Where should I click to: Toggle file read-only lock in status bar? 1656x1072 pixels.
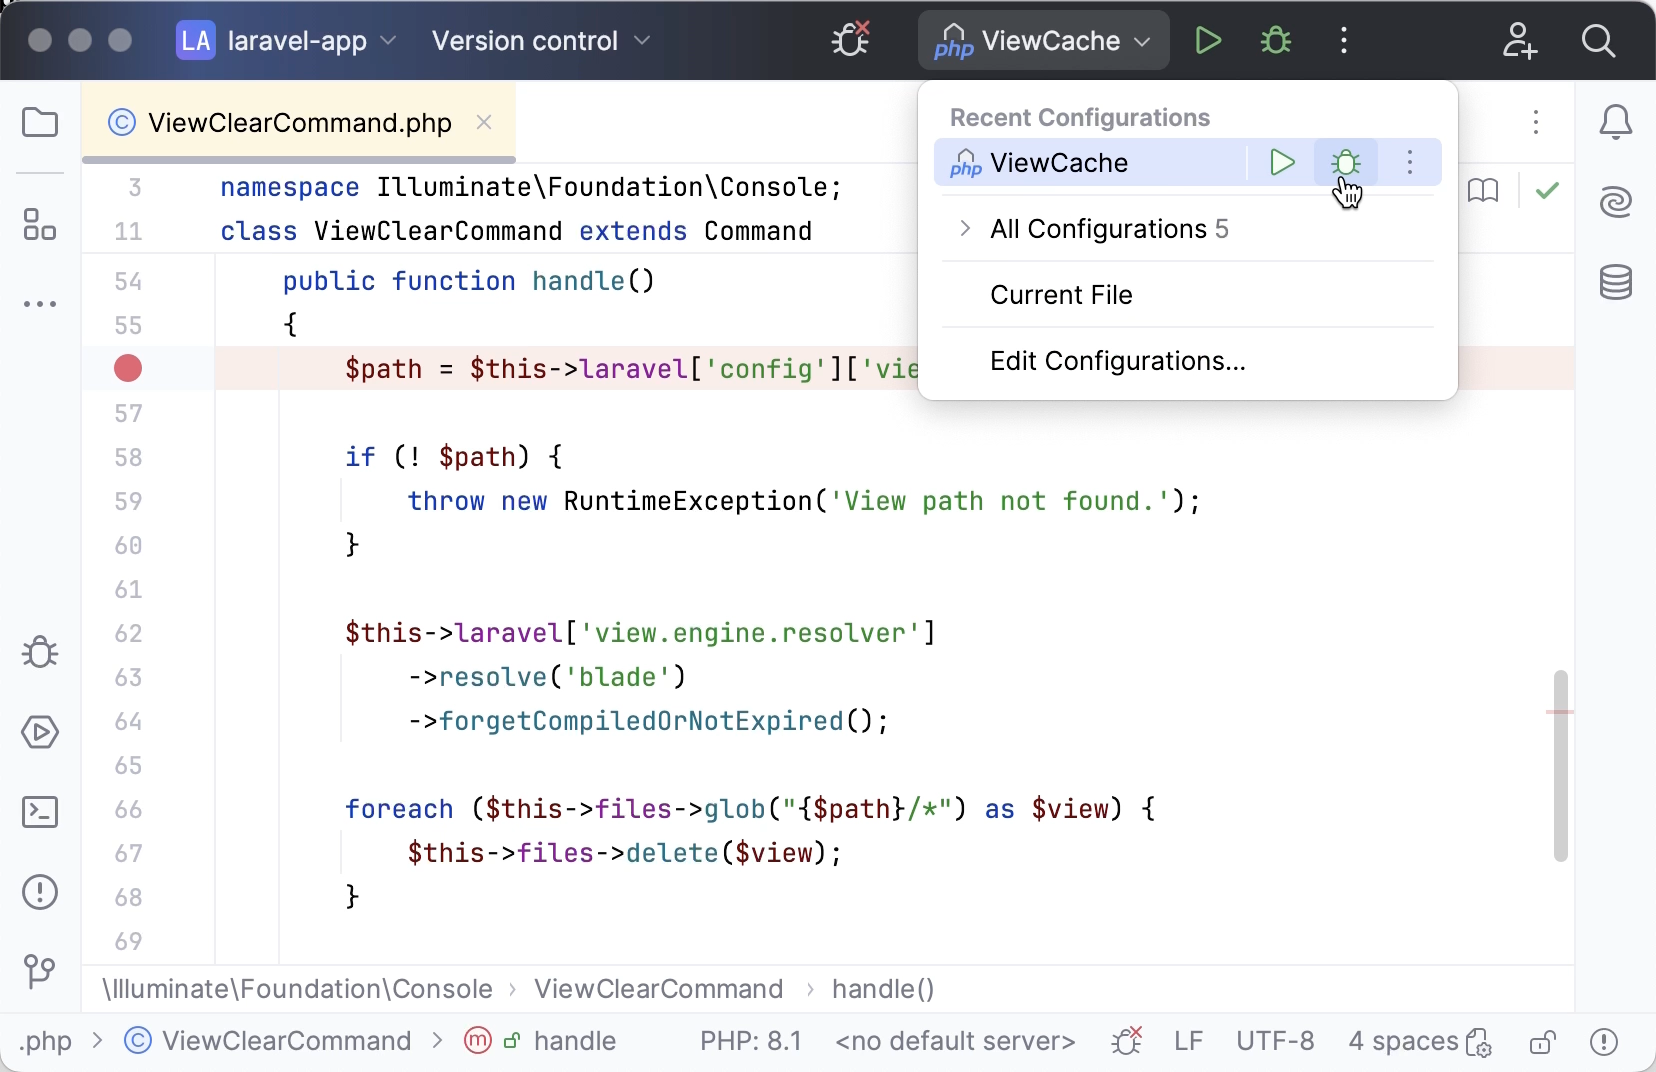coord(1541,1041)
